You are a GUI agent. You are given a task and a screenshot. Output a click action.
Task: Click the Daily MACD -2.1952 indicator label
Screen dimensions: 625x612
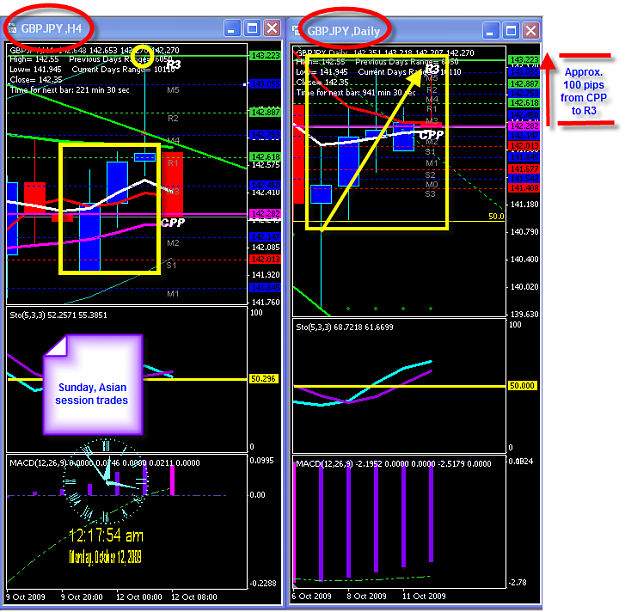393,464
